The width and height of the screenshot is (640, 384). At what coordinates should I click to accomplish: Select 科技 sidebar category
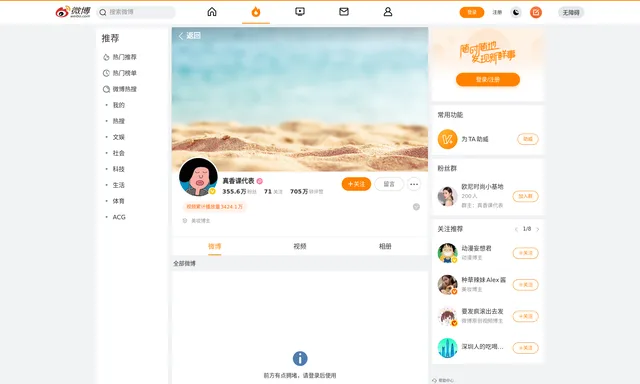coord(119,169)
